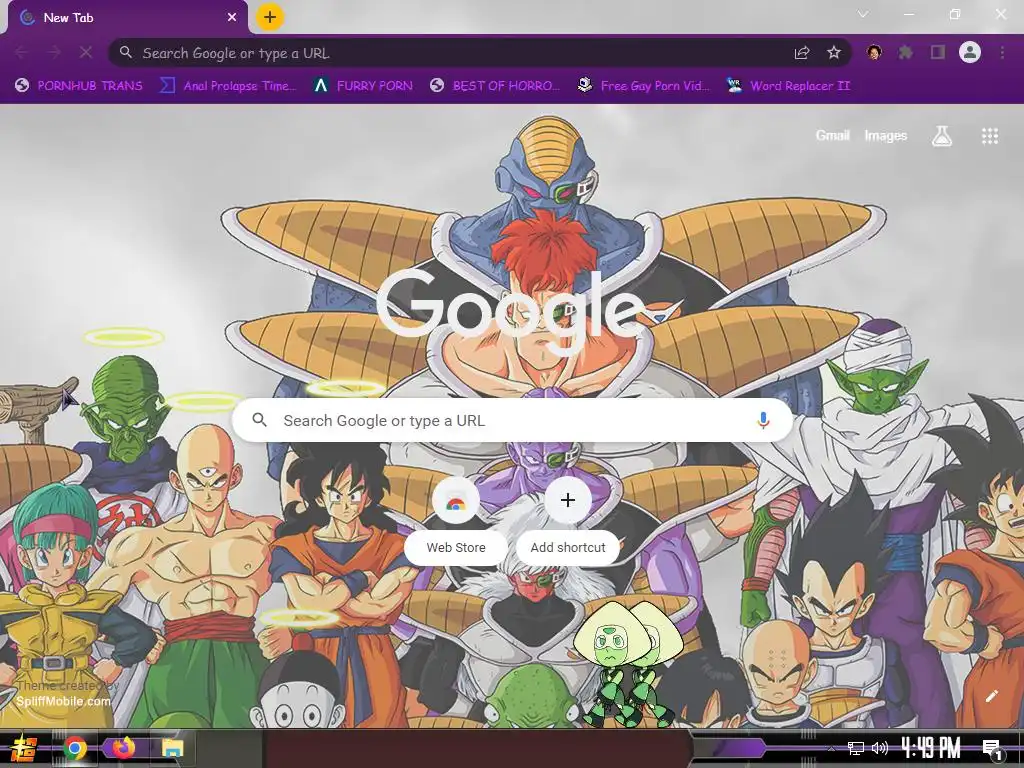Open network status tray icon
This screenshot has width=1024, height=768.
[856, 748]
